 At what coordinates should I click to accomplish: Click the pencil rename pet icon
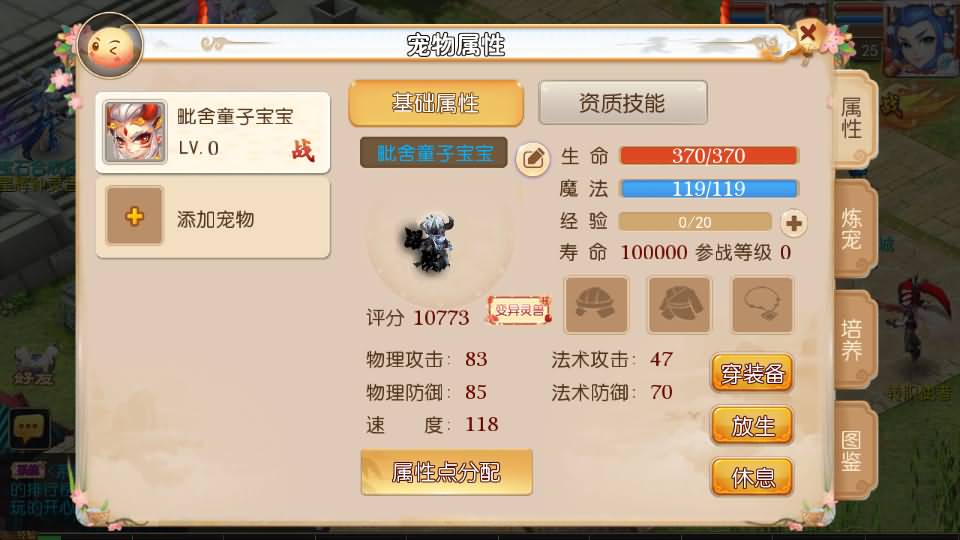tap(533, 159)
